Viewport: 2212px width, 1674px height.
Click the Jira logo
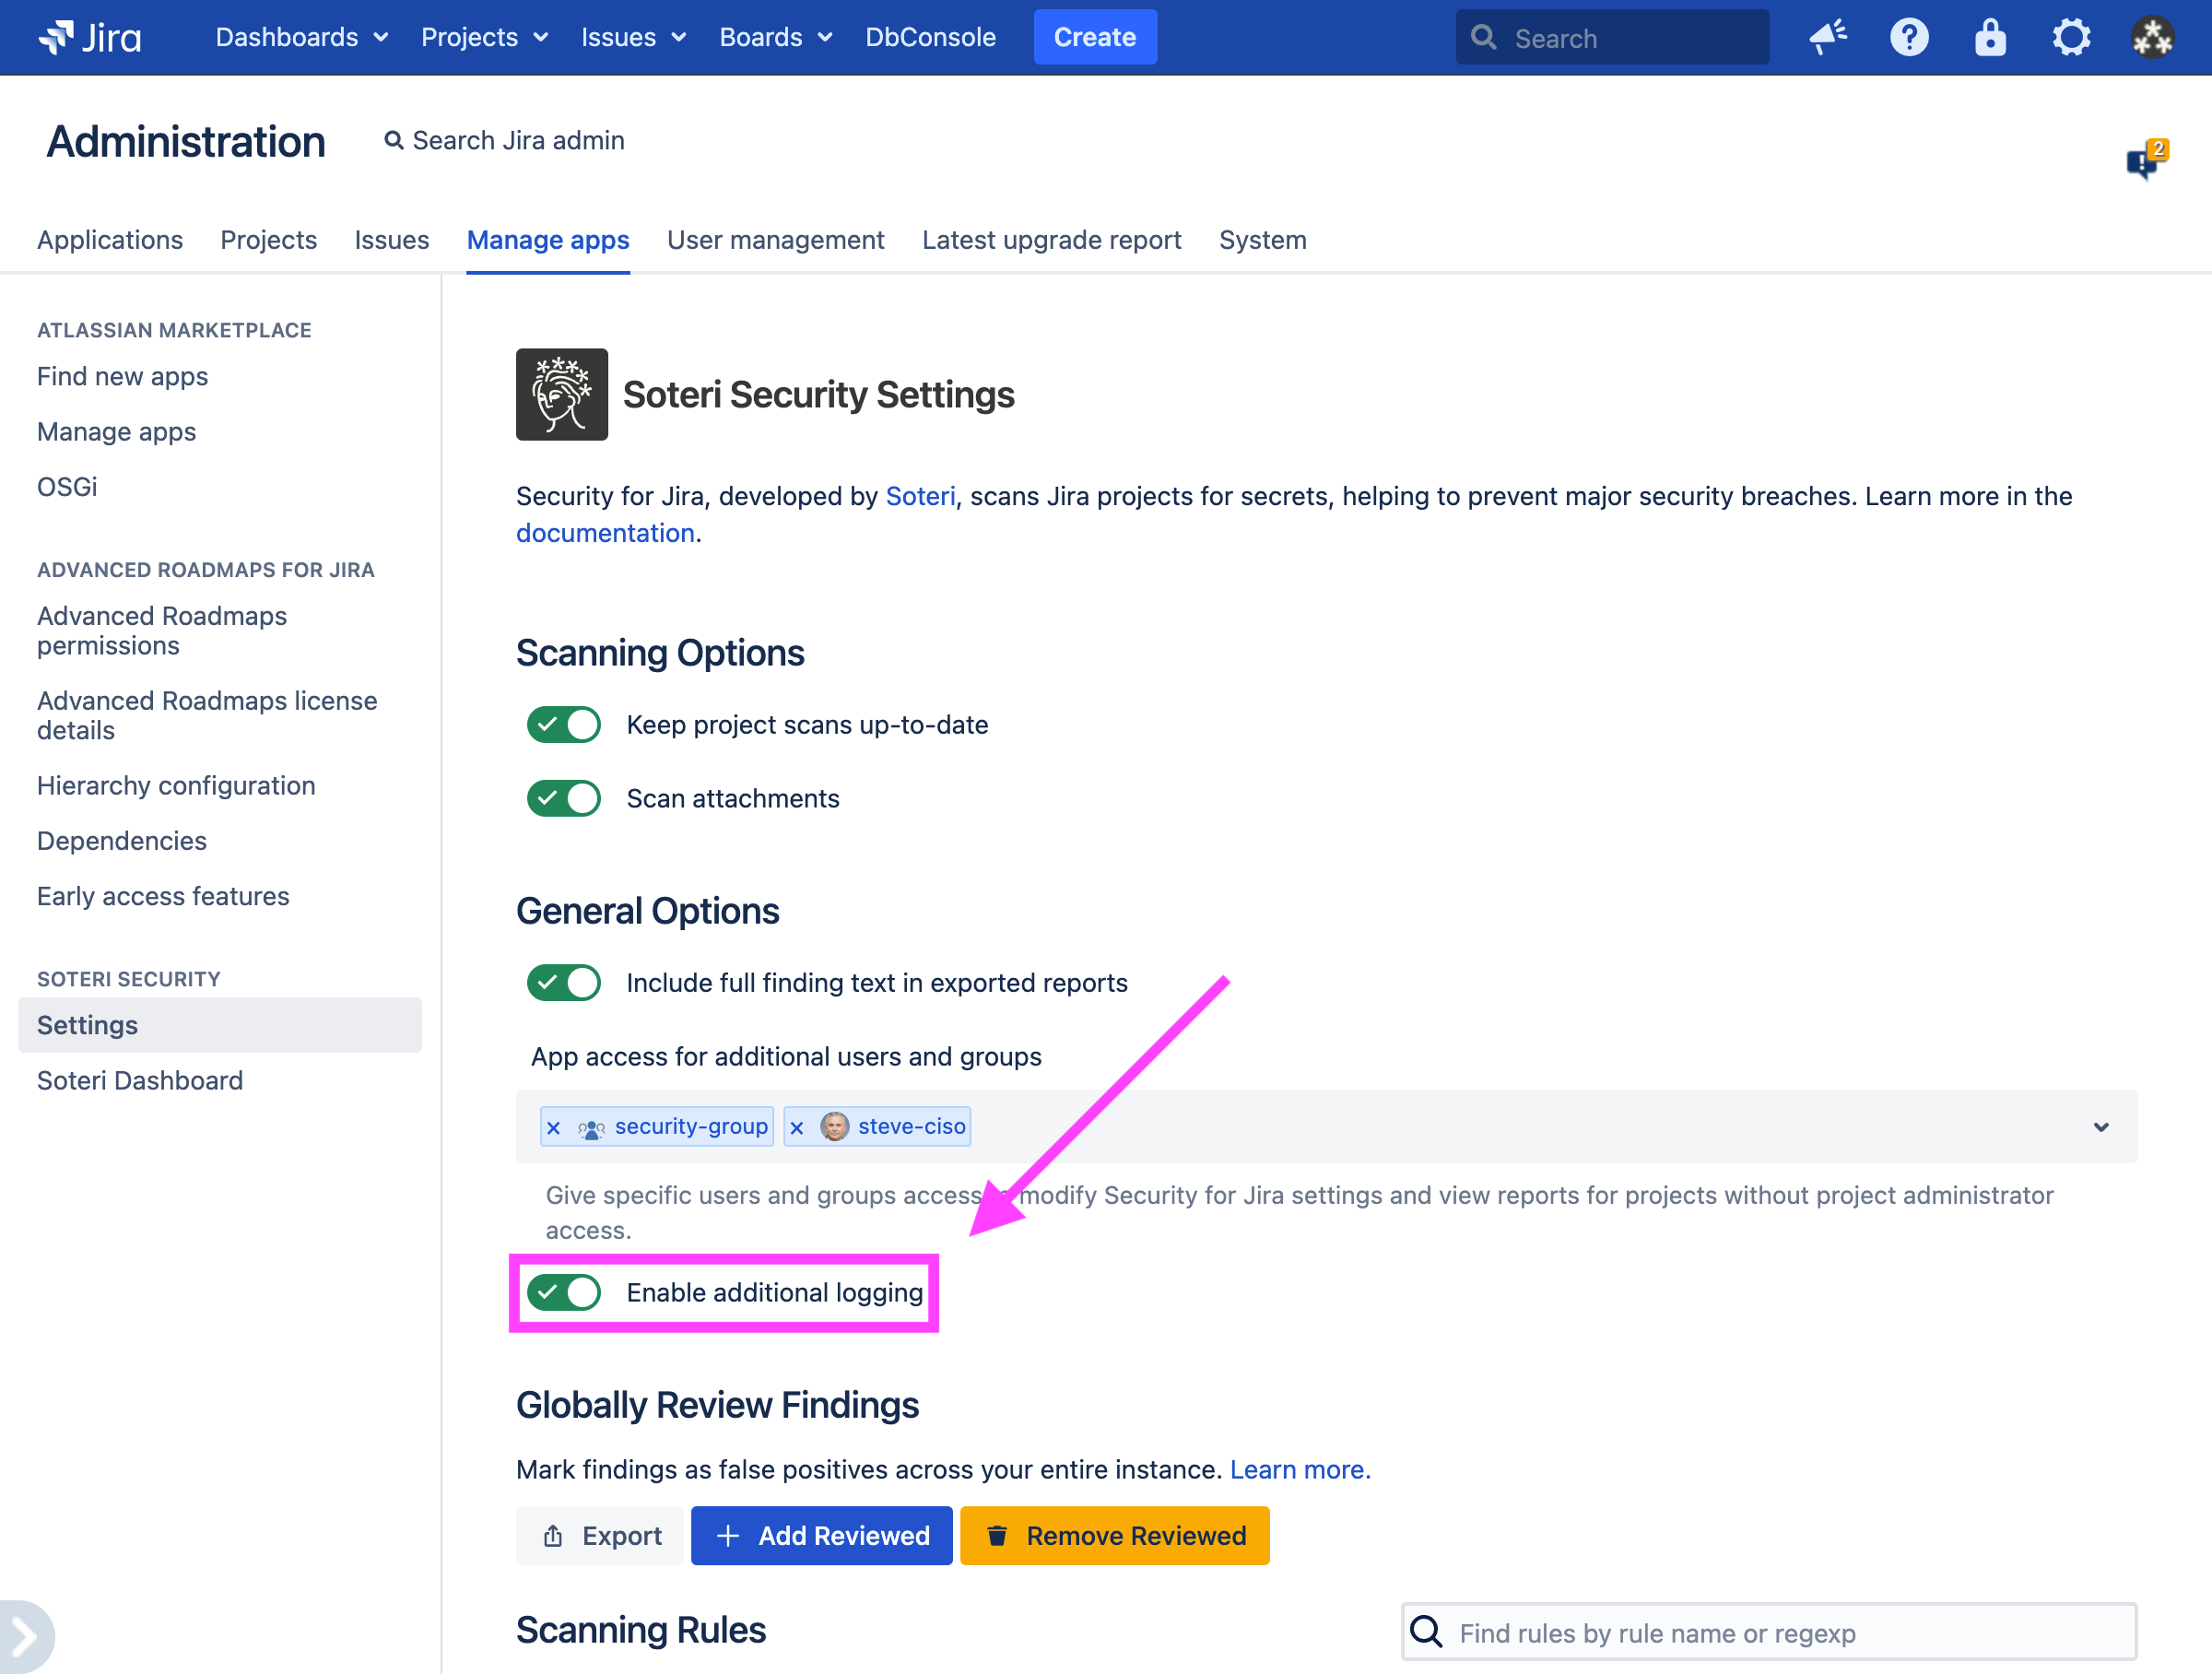click(89, 37)
